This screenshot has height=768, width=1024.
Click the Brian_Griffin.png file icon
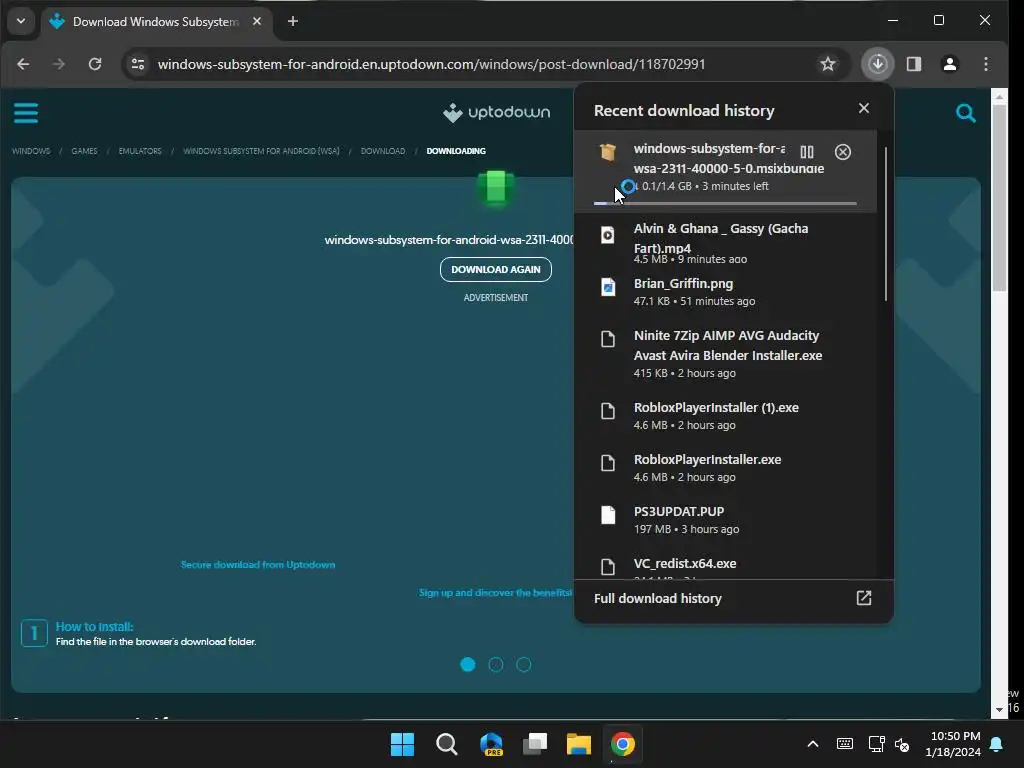pos(607,287)
